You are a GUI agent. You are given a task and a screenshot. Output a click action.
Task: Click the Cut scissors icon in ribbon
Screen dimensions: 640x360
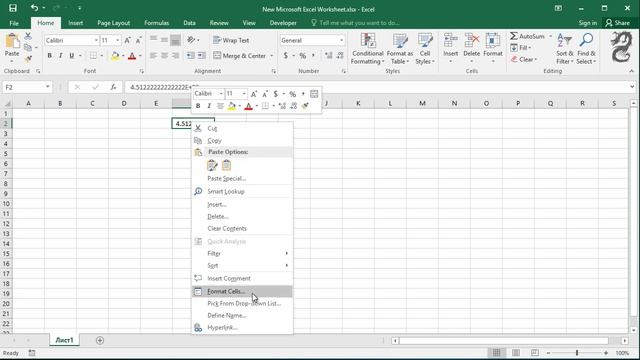click(x=28, y=36)
